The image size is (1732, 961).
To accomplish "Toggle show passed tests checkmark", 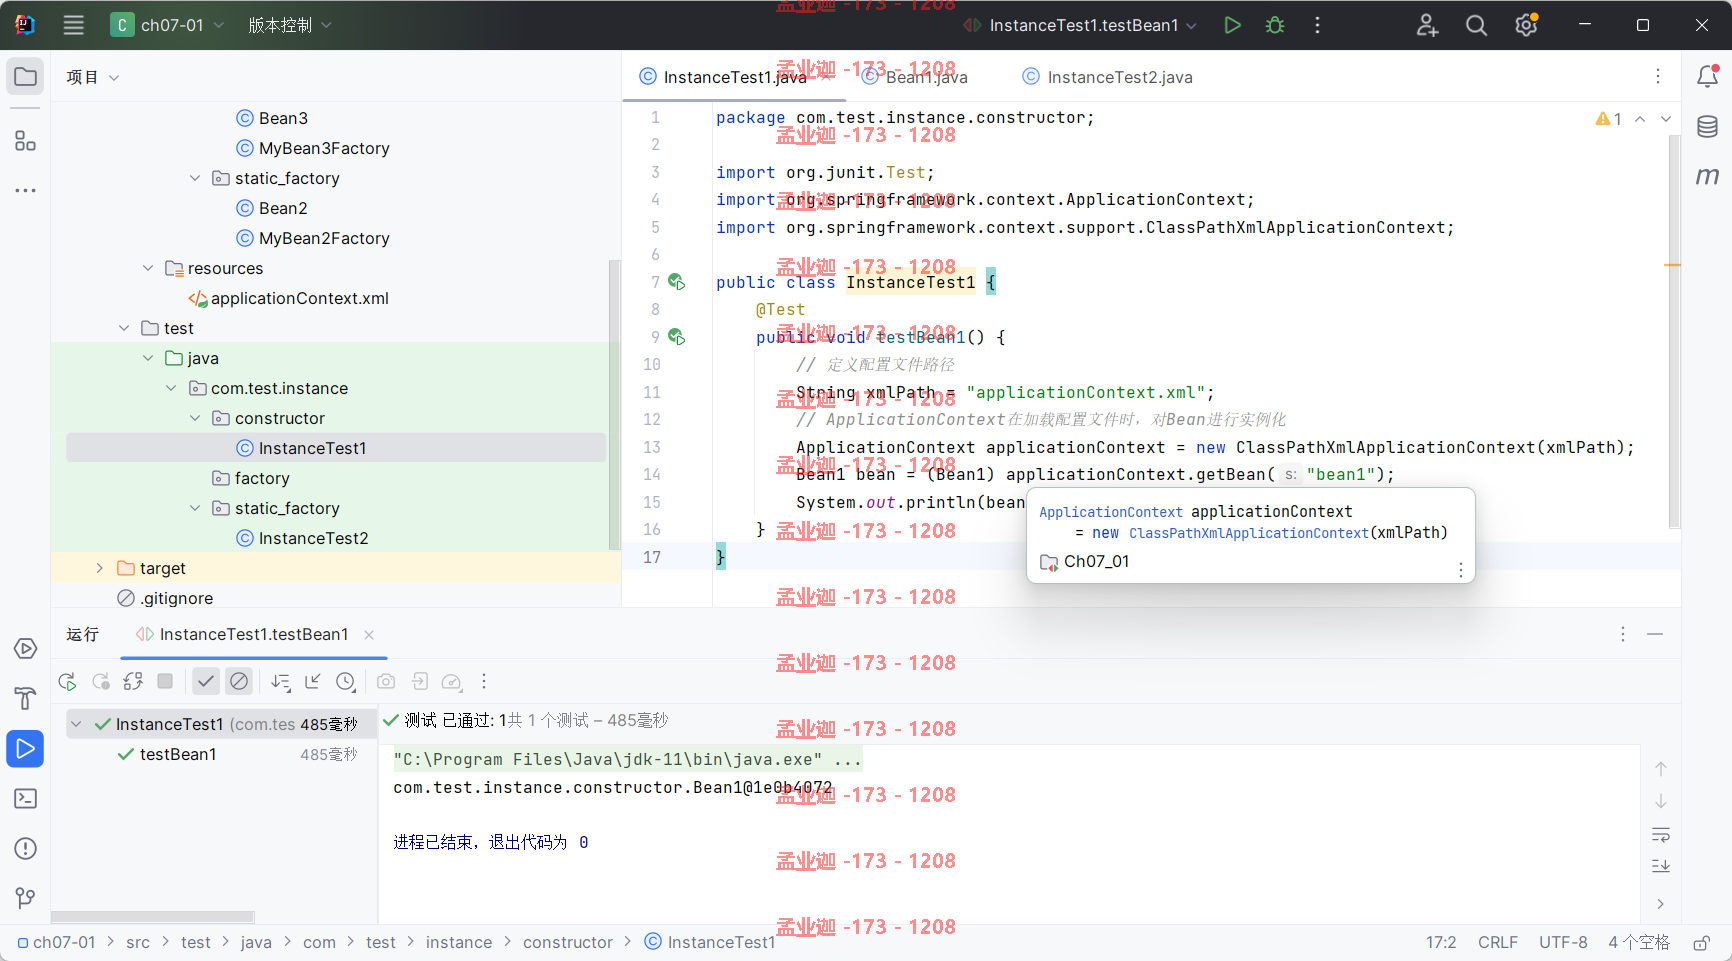I will click(205, 681).
